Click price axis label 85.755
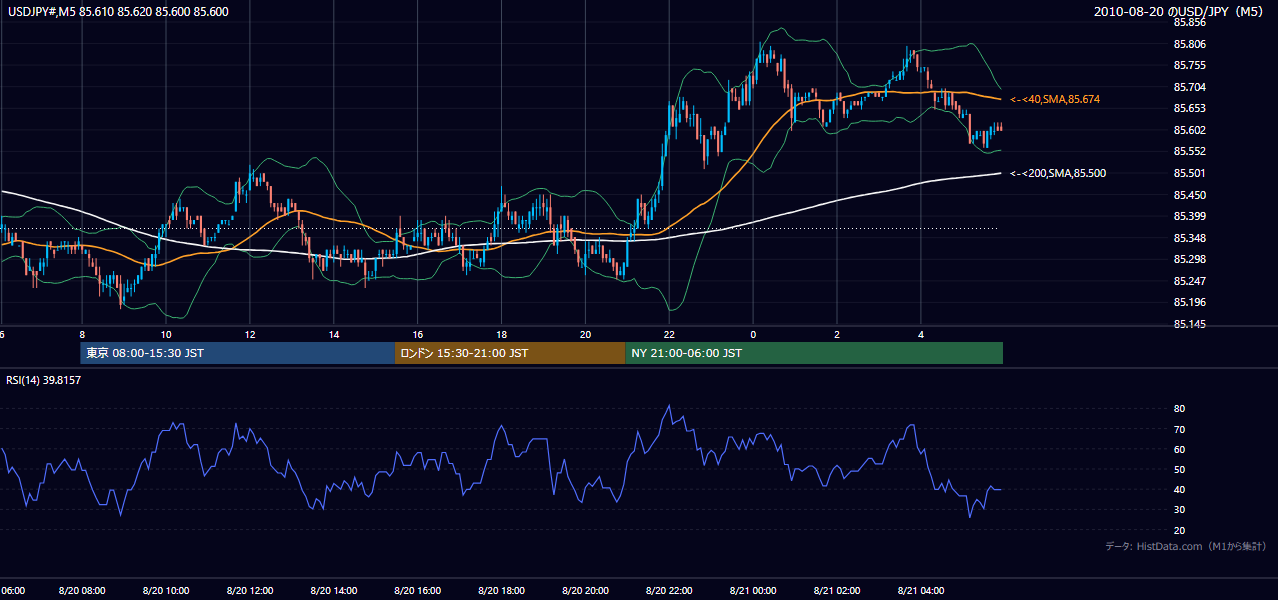The image size is (1278, 600). pos(1190,65)
